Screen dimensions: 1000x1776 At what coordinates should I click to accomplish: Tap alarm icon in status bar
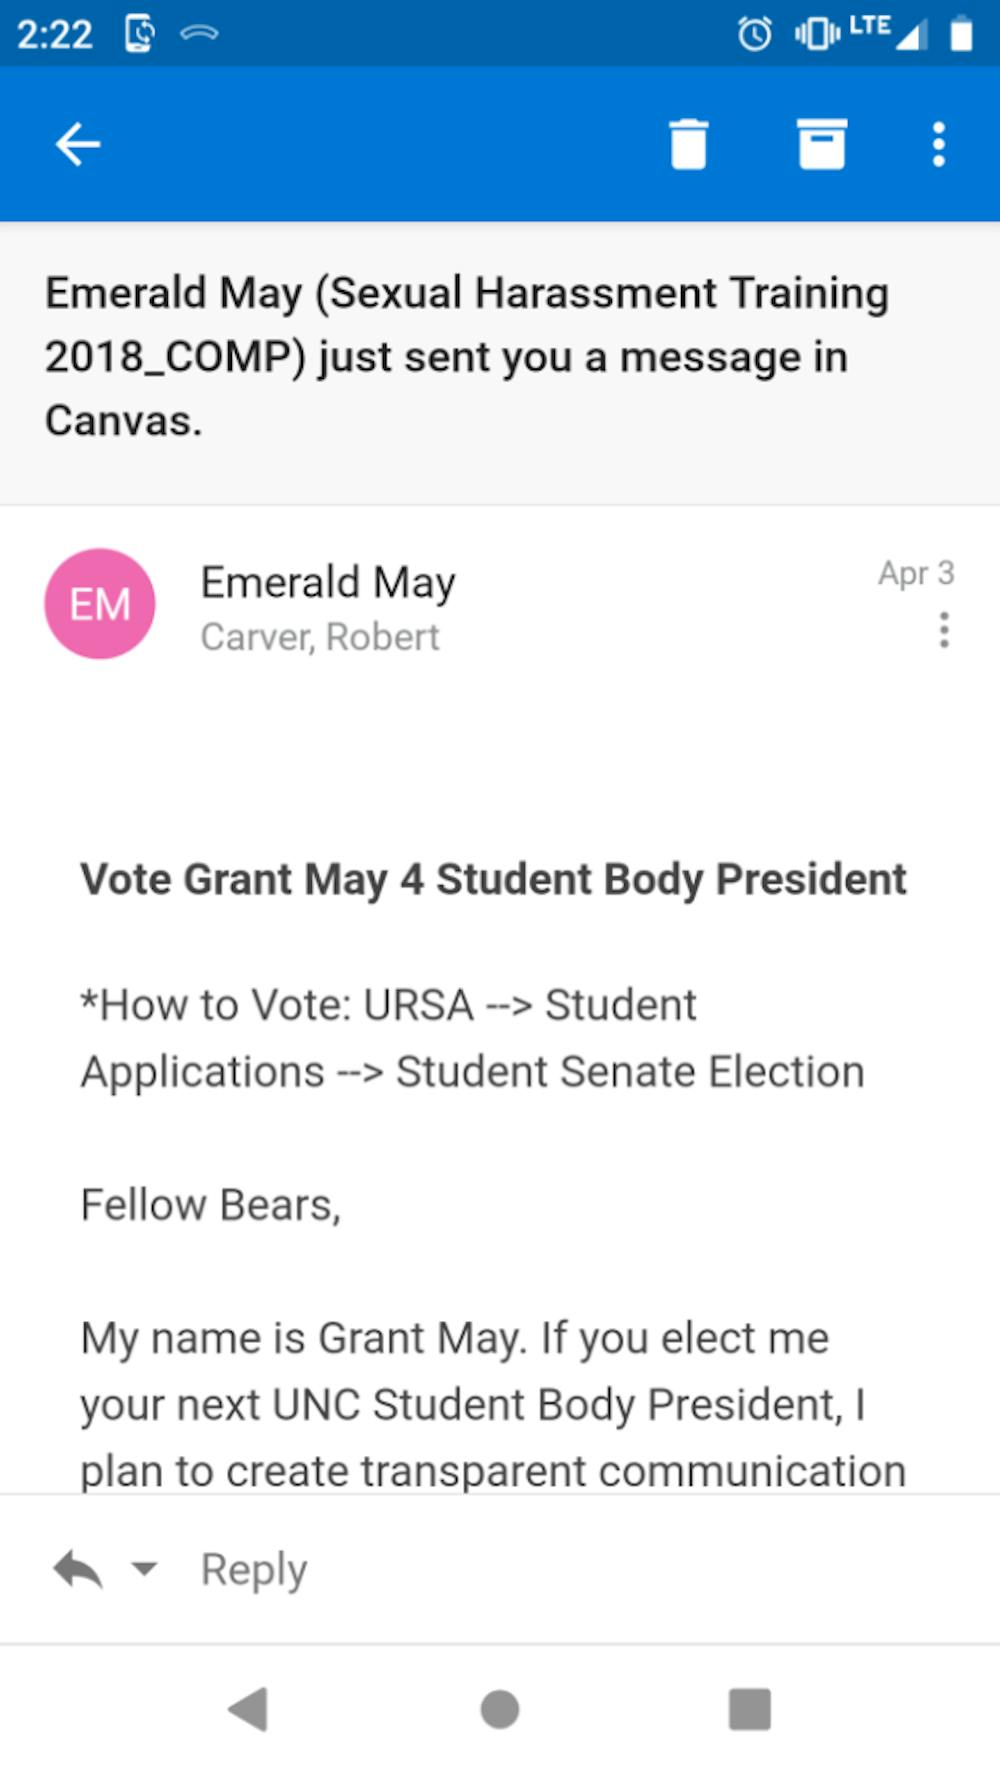point(754,34)
